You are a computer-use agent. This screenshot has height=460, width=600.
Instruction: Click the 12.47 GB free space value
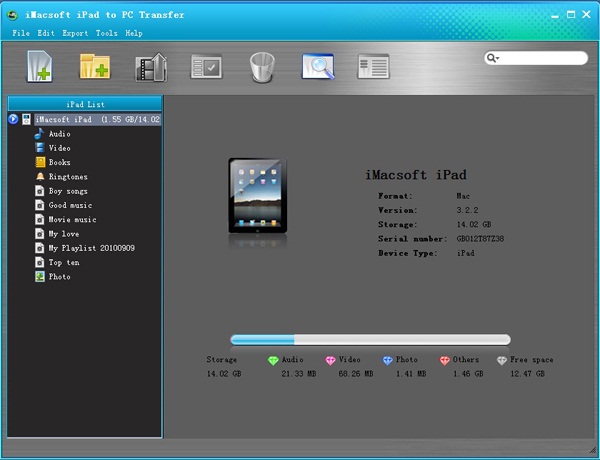(x=527, y=374)
